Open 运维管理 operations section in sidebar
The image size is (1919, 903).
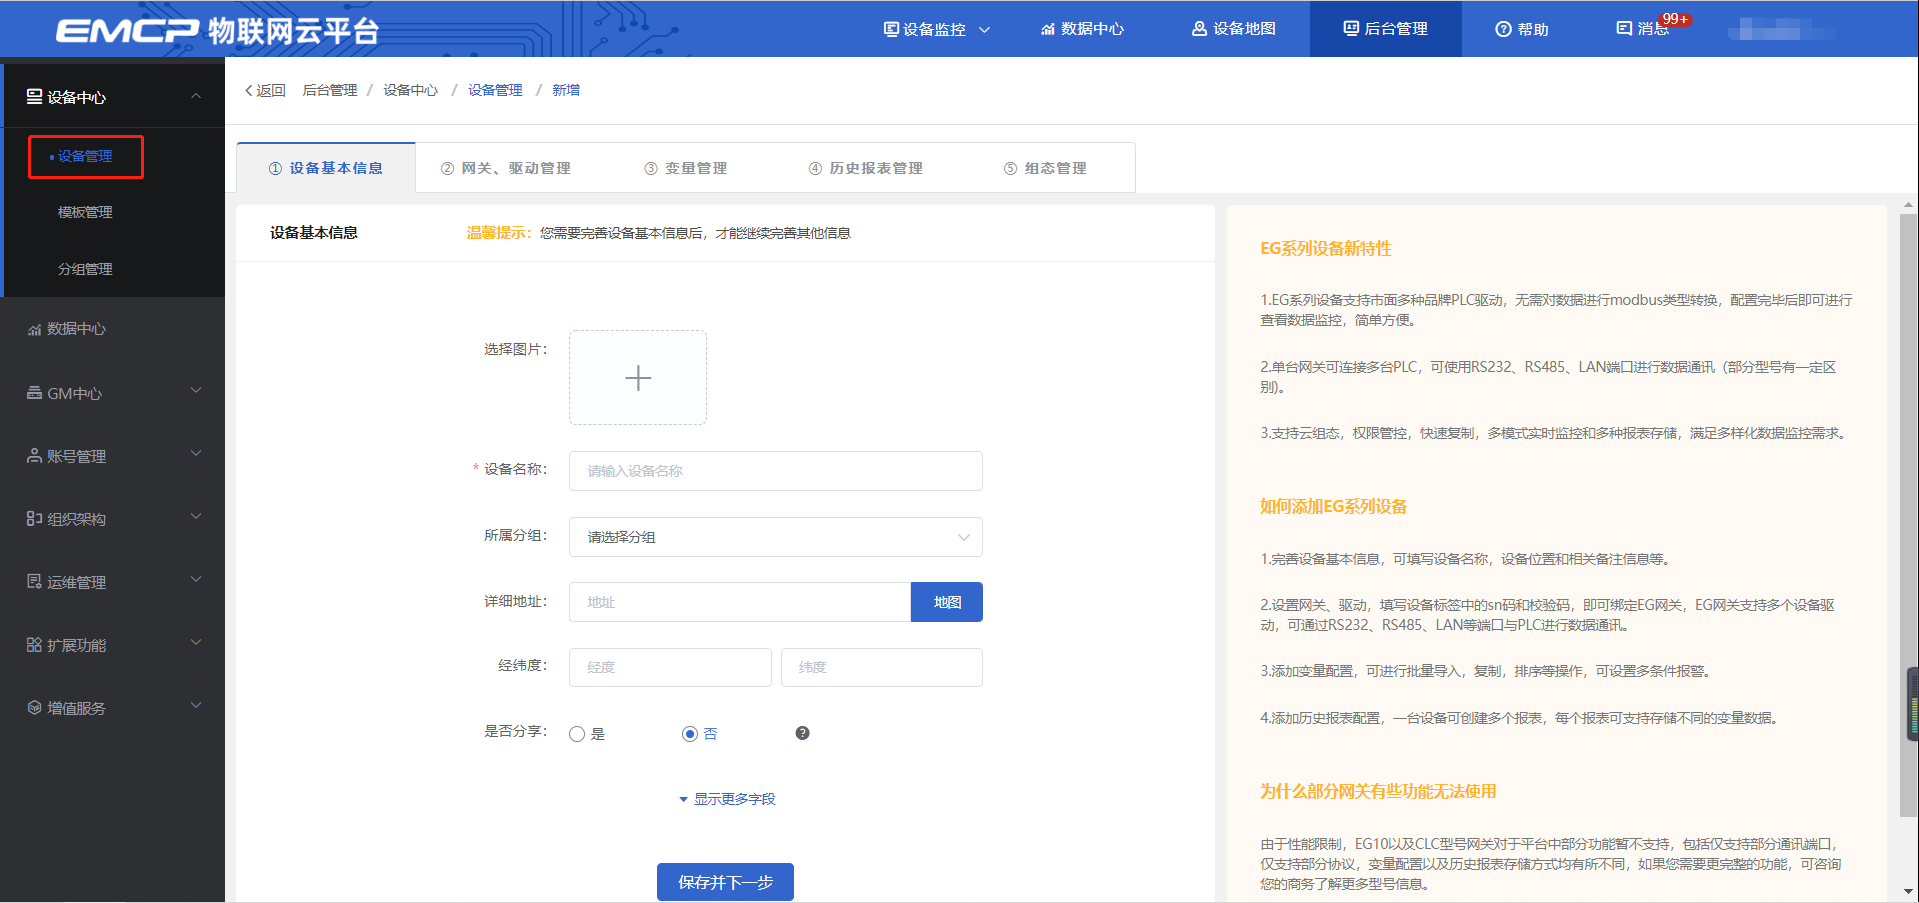(33, 581)
